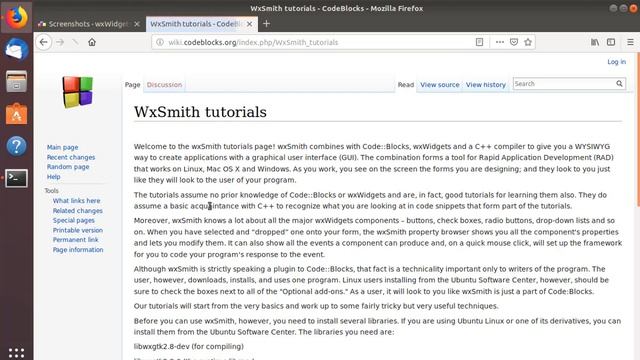Open Permanent link
The image size is (640, 360).
[x=76, y=240]
